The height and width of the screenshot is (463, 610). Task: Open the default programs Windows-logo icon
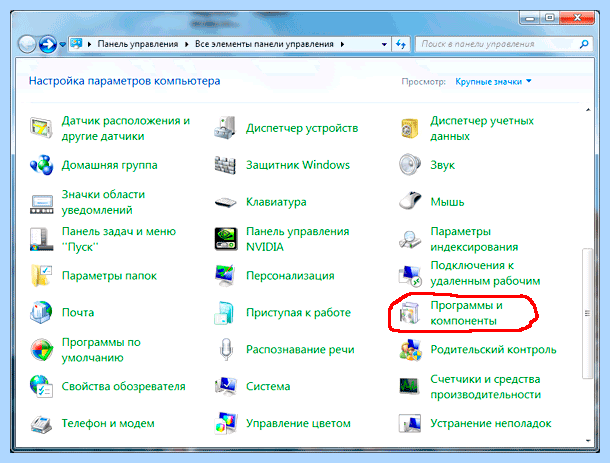(x=41, y=349)
